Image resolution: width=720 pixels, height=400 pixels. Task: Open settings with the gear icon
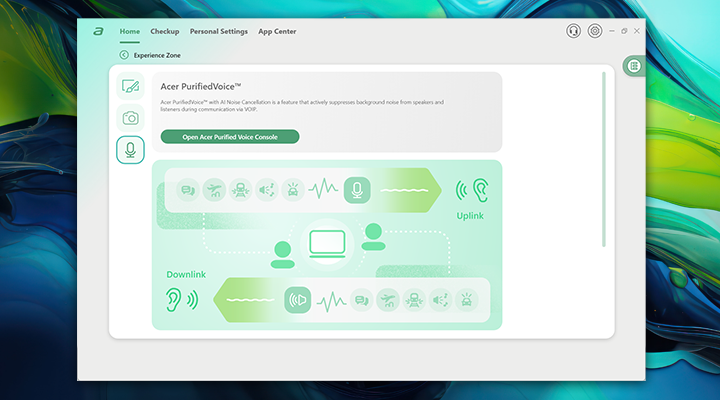click(595, 31)
